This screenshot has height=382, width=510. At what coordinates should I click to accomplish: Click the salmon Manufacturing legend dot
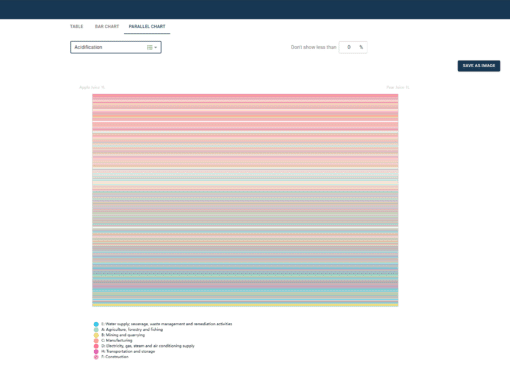(x=96, y=341)
